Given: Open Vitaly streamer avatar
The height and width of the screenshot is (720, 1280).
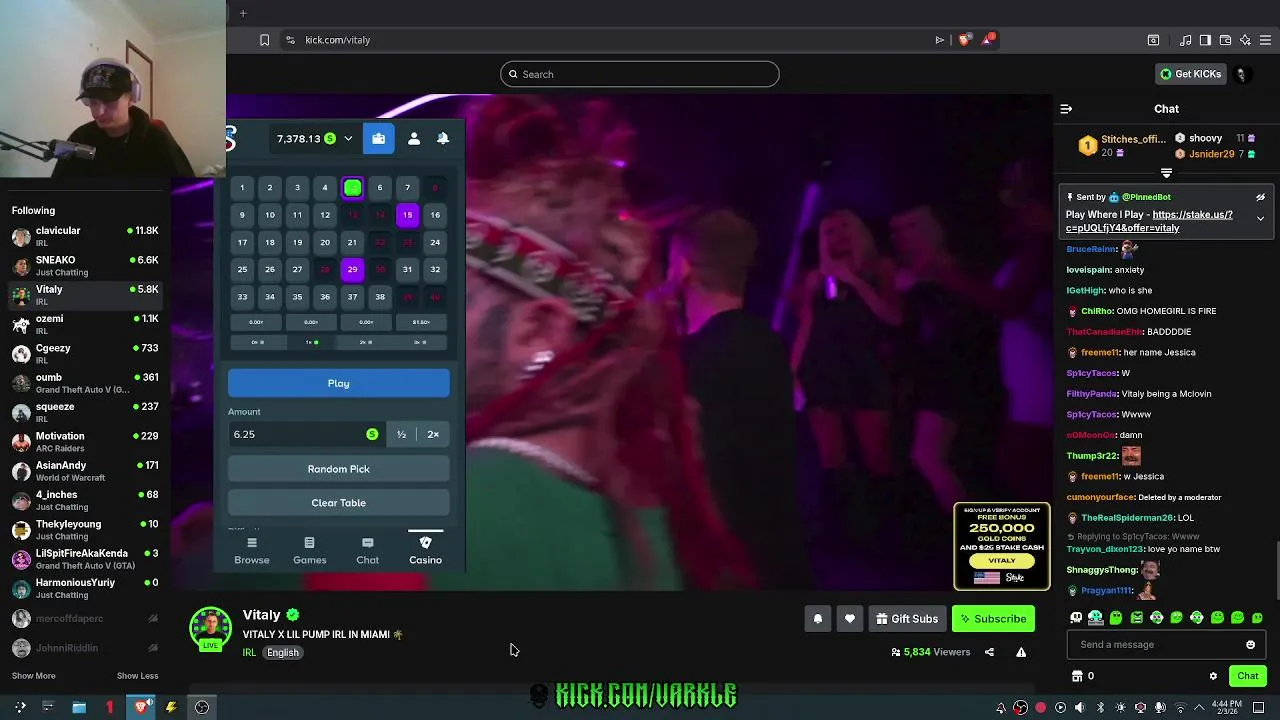Looking at the screenshot, I should [211, 628].
